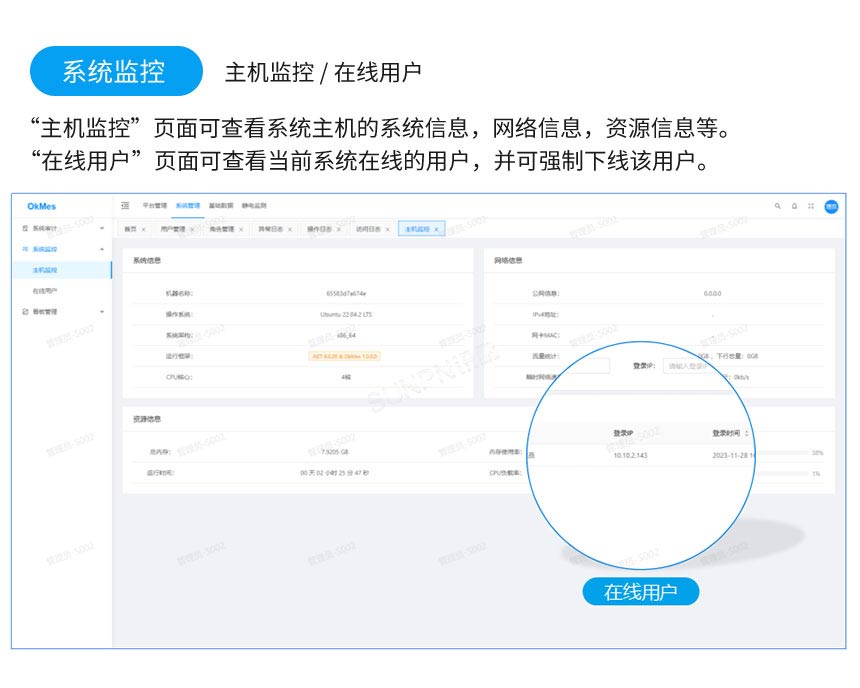Click the 系统监控 module icon in sidebar
Screen dimensions: 860x688
[x=25, y=248]
